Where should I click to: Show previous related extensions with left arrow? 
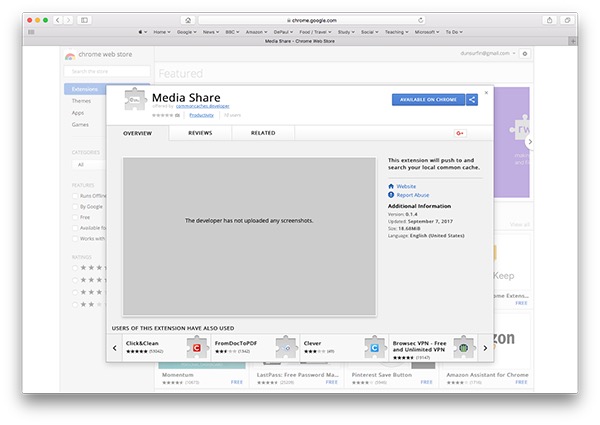click(115, 347)
